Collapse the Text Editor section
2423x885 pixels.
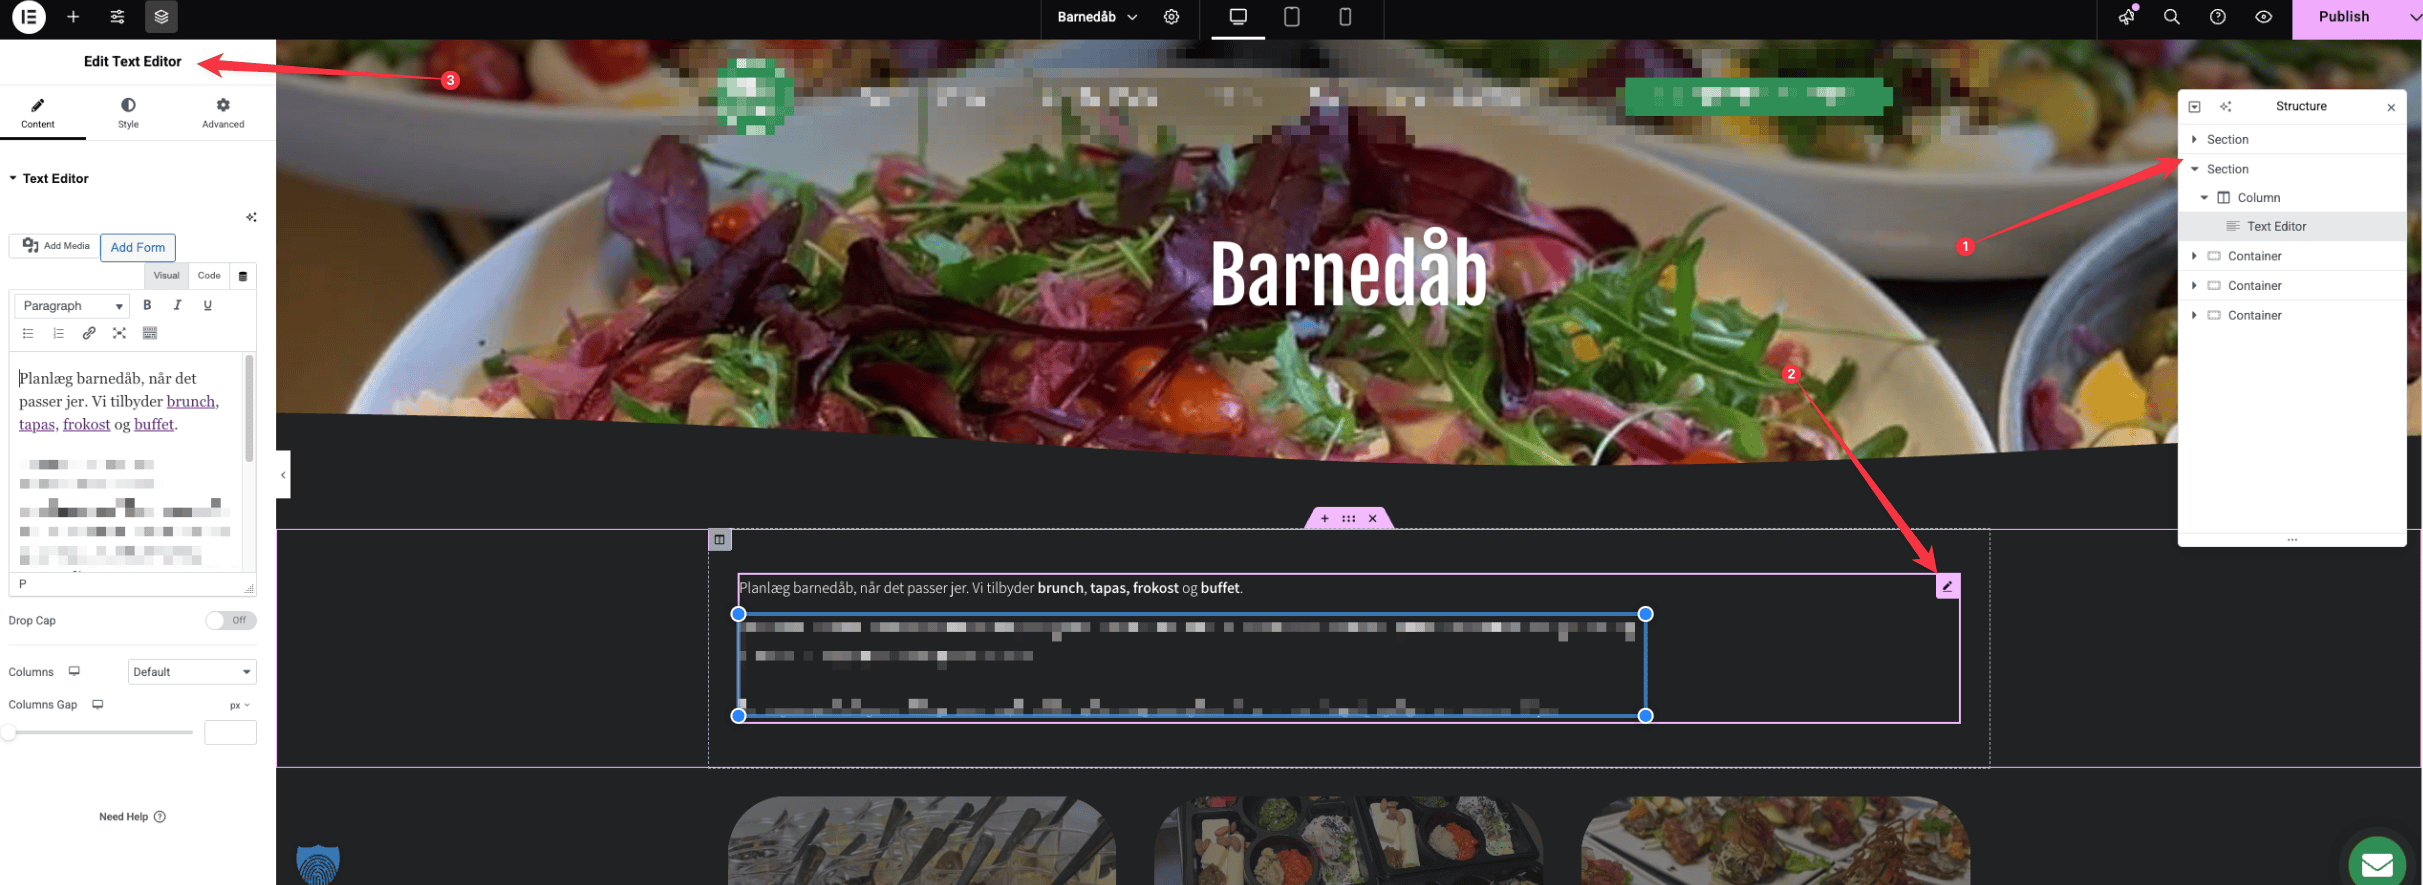pos(49,178)
